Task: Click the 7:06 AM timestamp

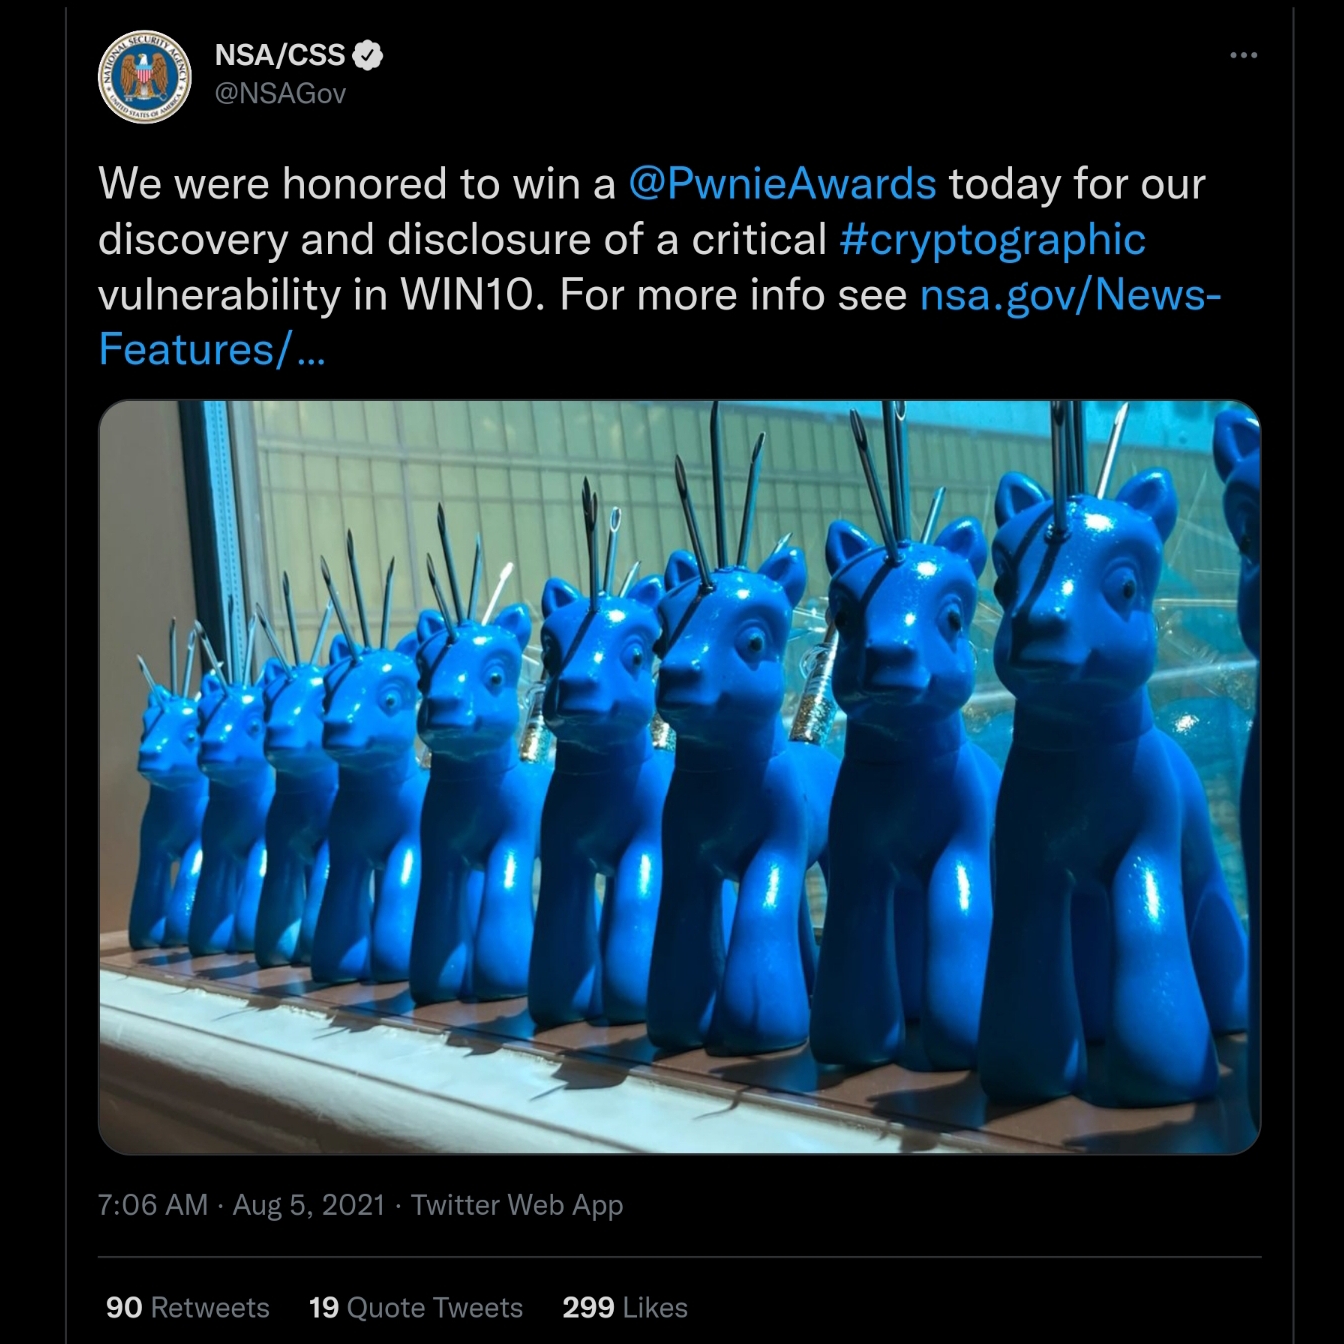Action: pos(153,1205)
